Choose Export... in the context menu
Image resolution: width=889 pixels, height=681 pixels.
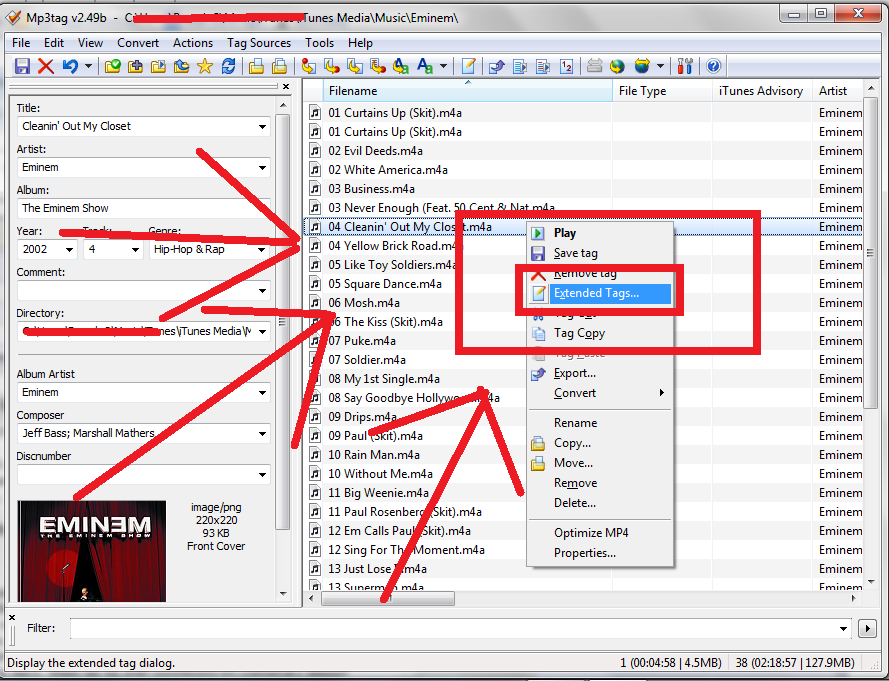click(x=600, y=373)
